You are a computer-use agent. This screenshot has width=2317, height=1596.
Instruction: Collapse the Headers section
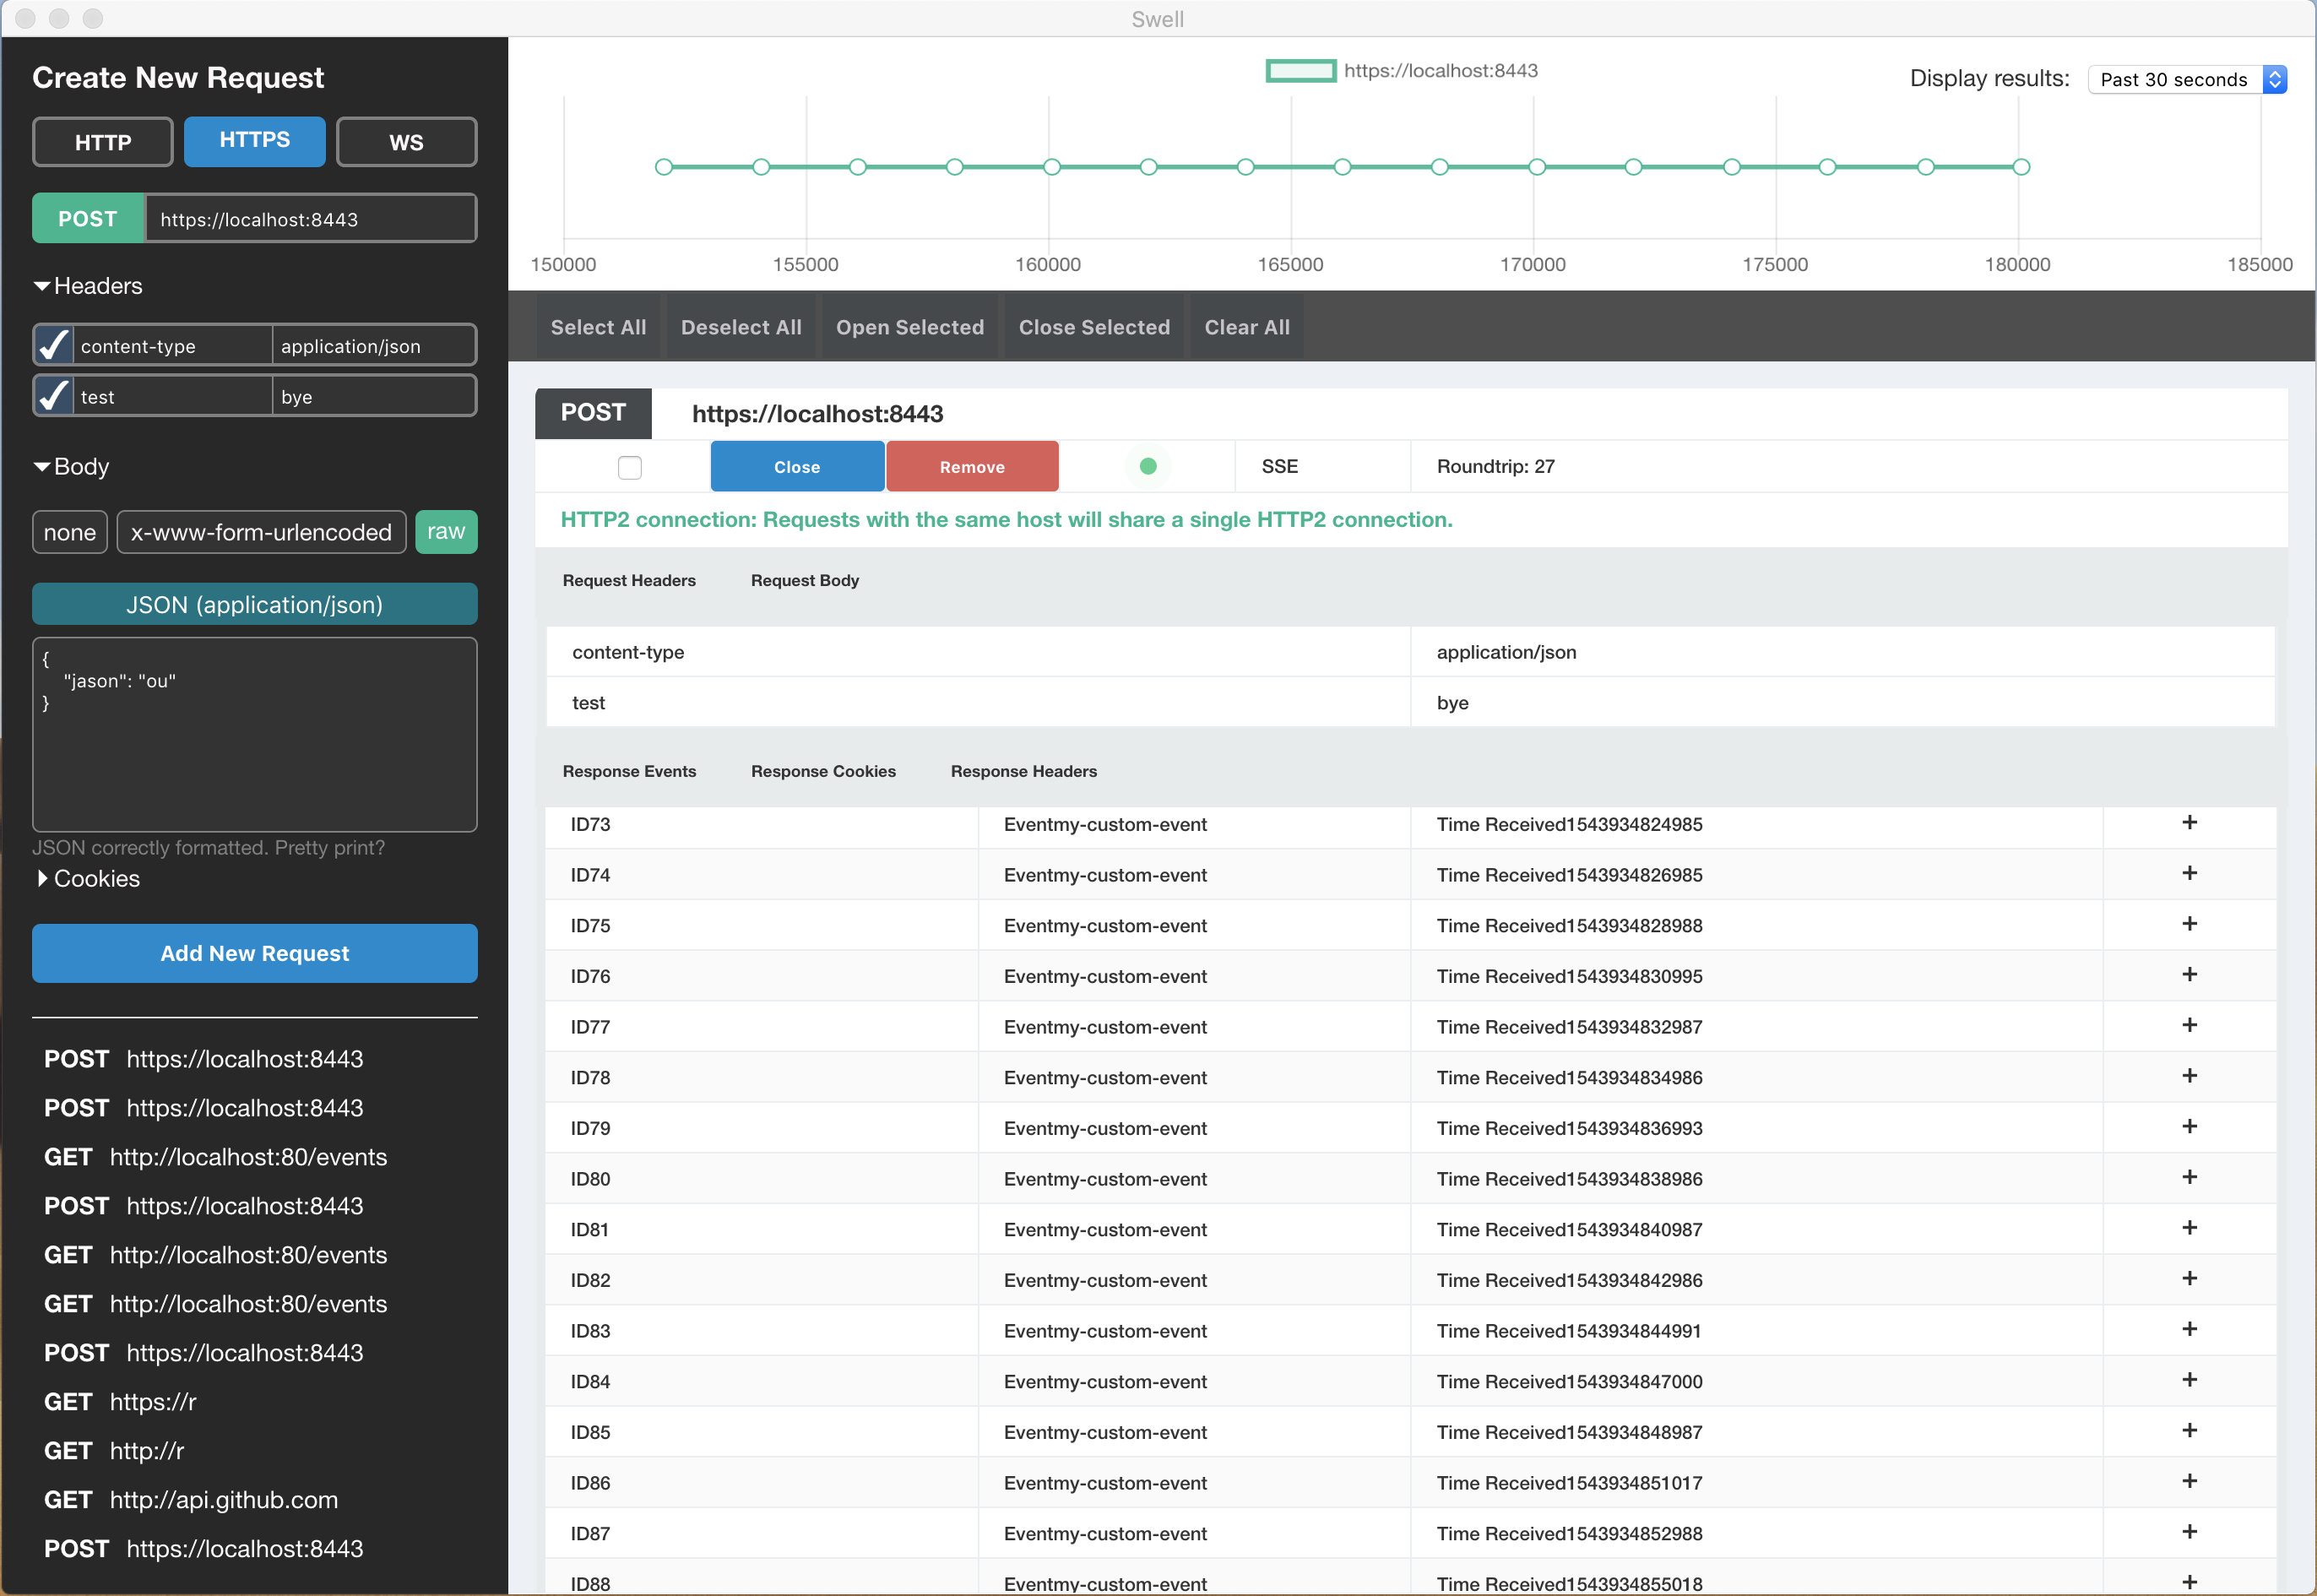tap(88, 286)
